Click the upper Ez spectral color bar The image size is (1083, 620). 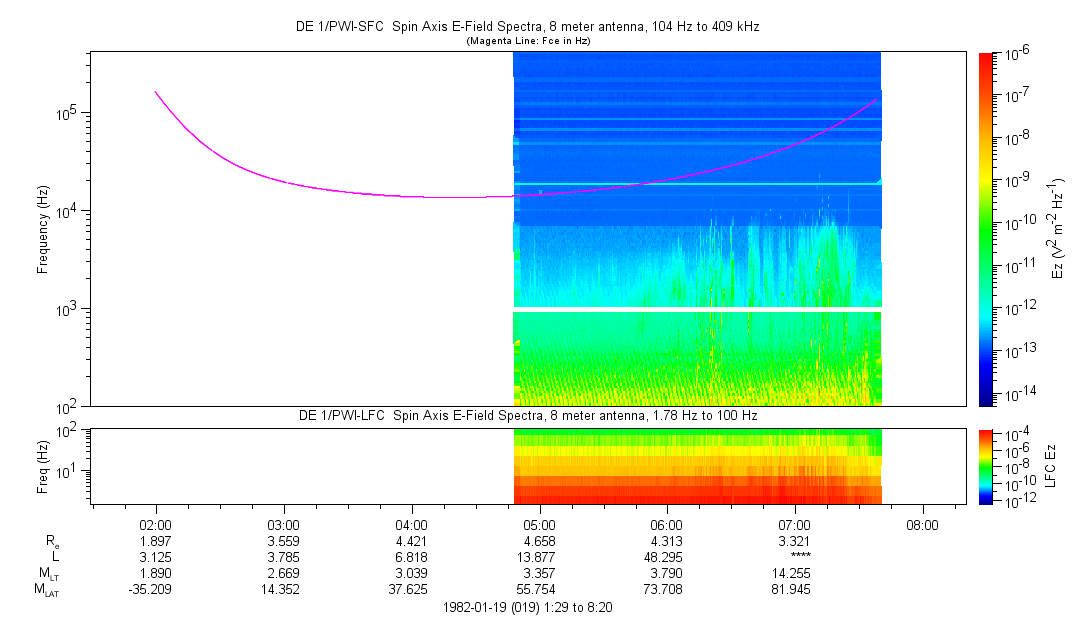tap(986, 228)
